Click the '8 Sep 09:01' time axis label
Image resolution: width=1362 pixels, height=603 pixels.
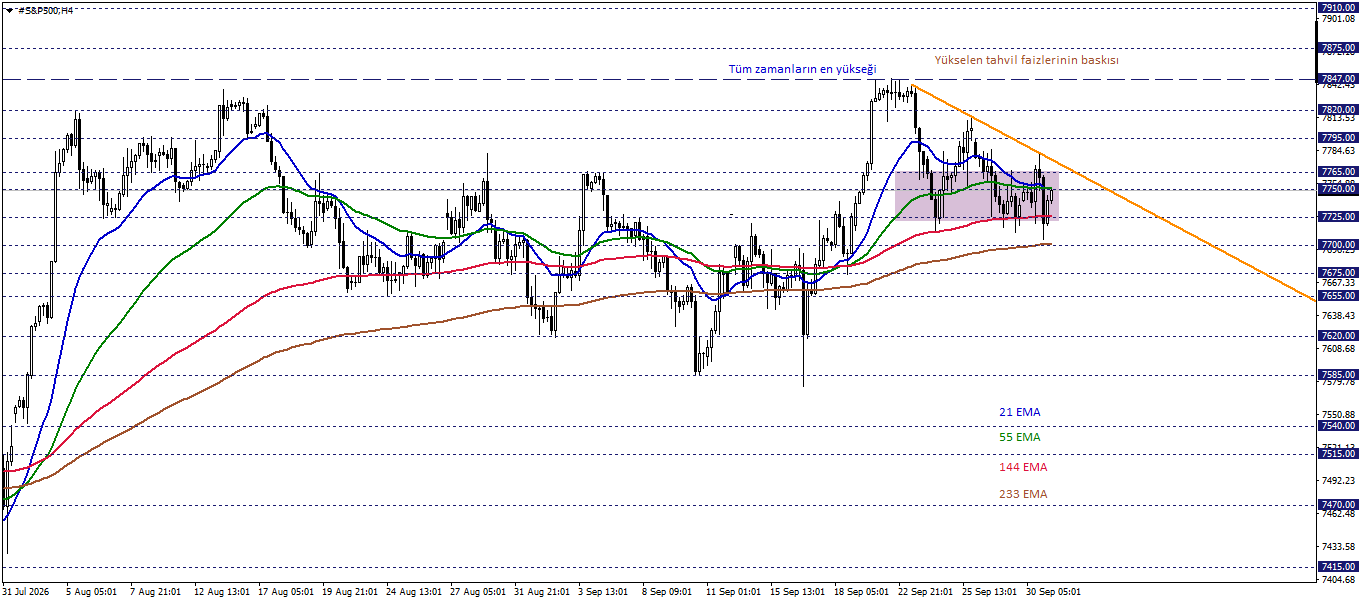[668, 592]
